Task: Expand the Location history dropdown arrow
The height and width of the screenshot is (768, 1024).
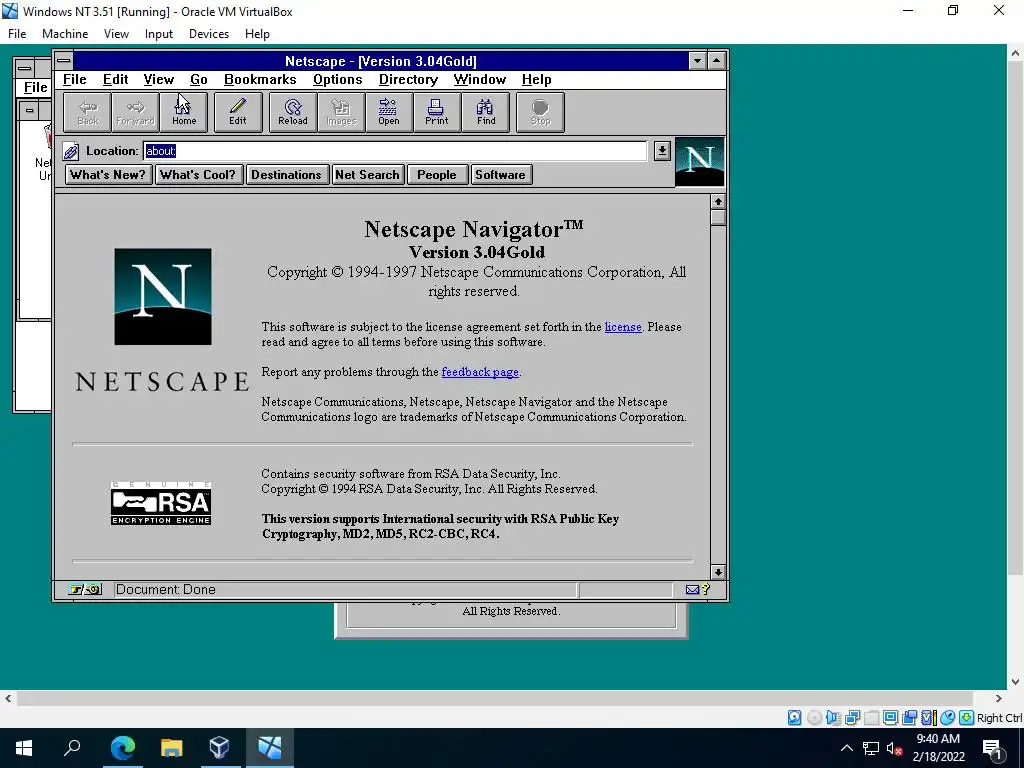Action: click(662, 151)
